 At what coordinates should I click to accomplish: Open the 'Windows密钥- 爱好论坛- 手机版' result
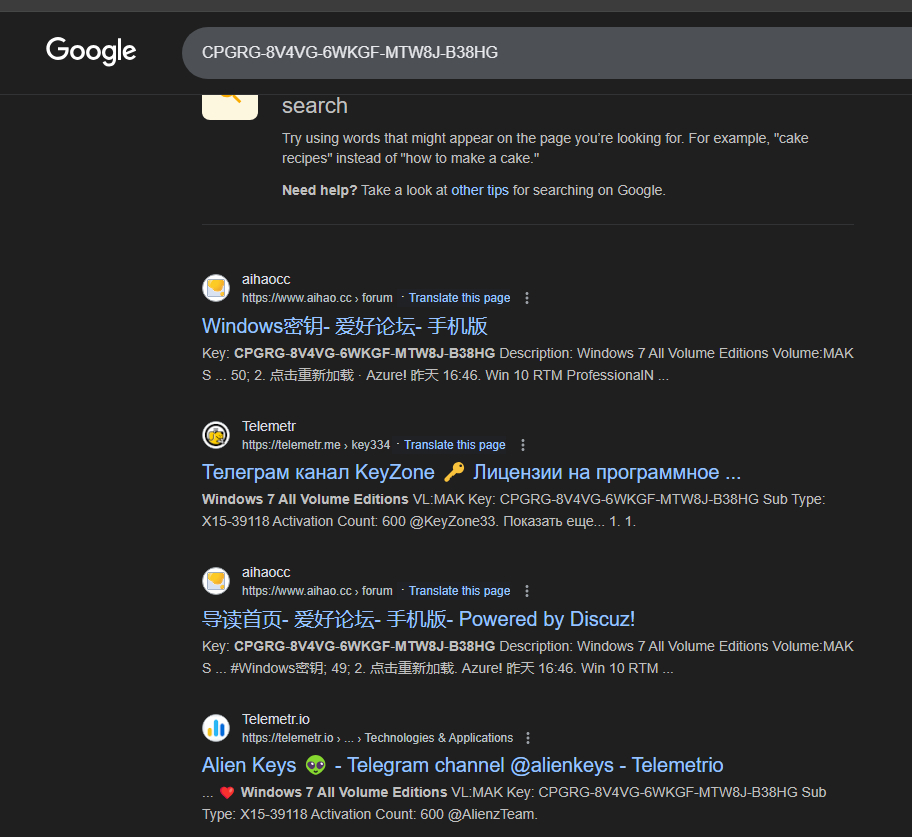click(344, 326)
